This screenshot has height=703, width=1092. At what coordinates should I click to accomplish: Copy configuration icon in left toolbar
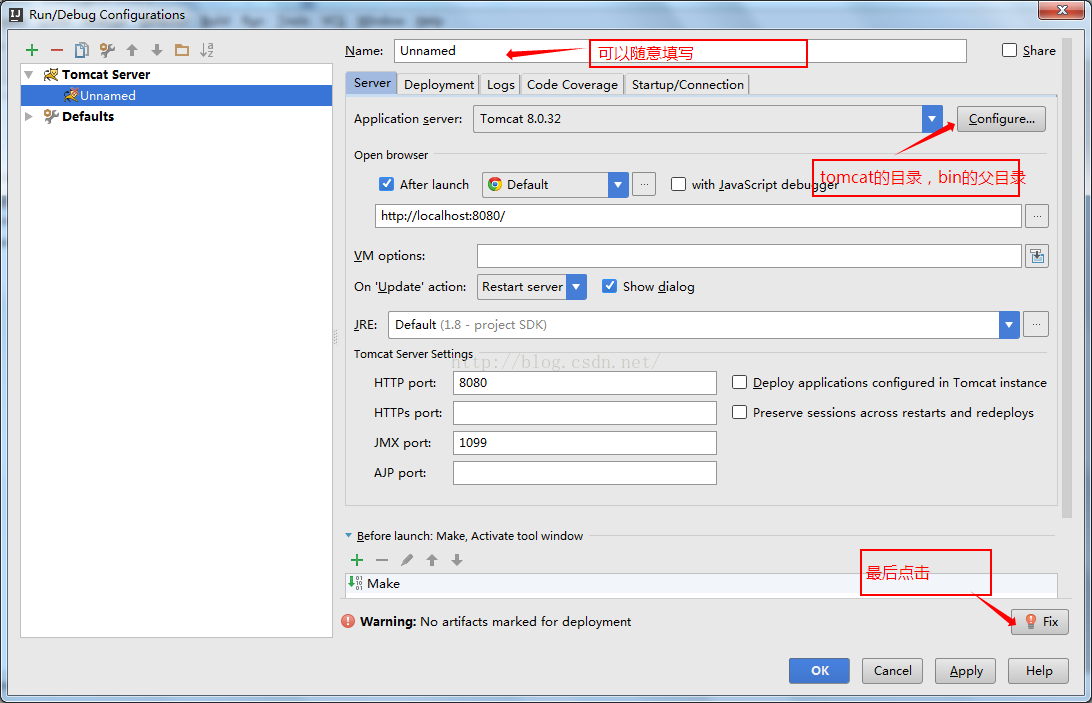coord(81,50)
